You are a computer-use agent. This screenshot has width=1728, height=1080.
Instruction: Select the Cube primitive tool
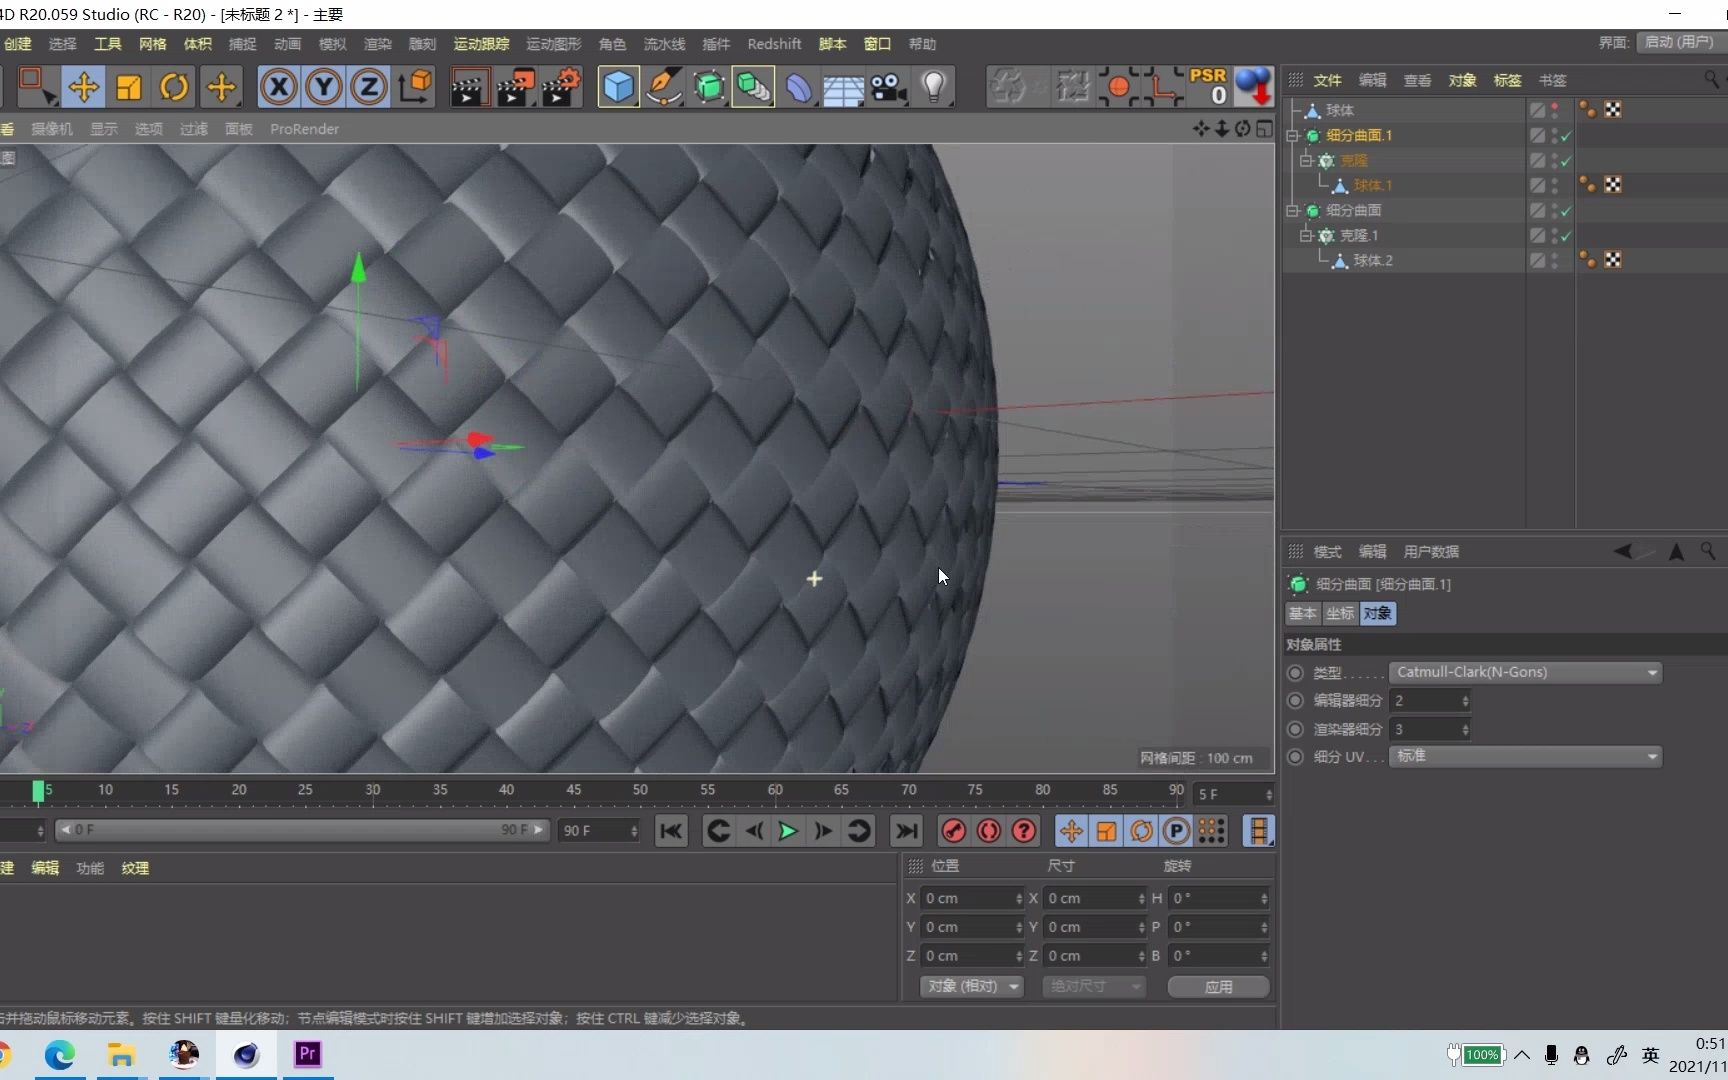pos(617,87)
